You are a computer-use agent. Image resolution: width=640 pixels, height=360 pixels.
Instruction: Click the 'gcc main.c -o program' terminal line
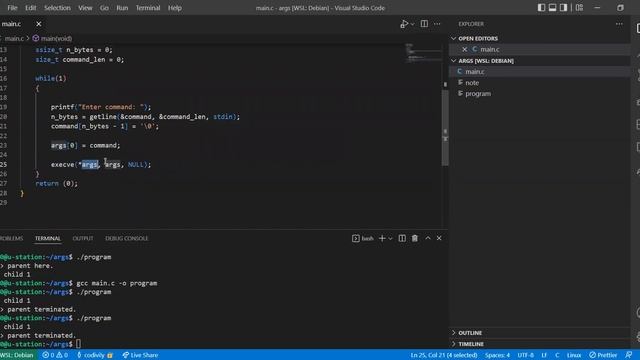[x=116, y=283]
